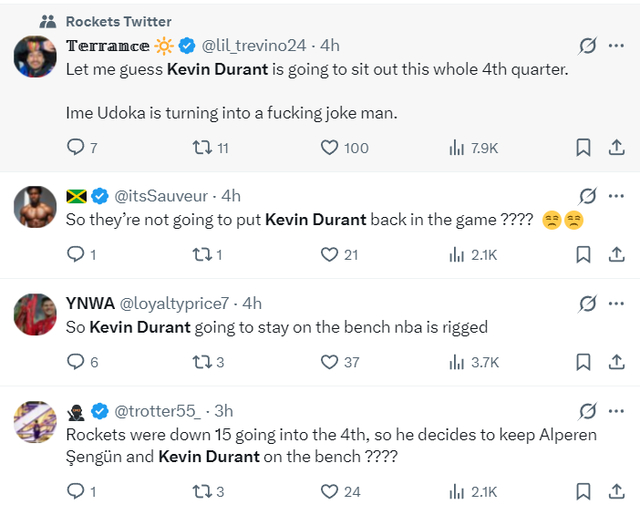Open Terrance's profile avatar
The width and height of the screenshot is (640, 515).
tap(34, 57)
